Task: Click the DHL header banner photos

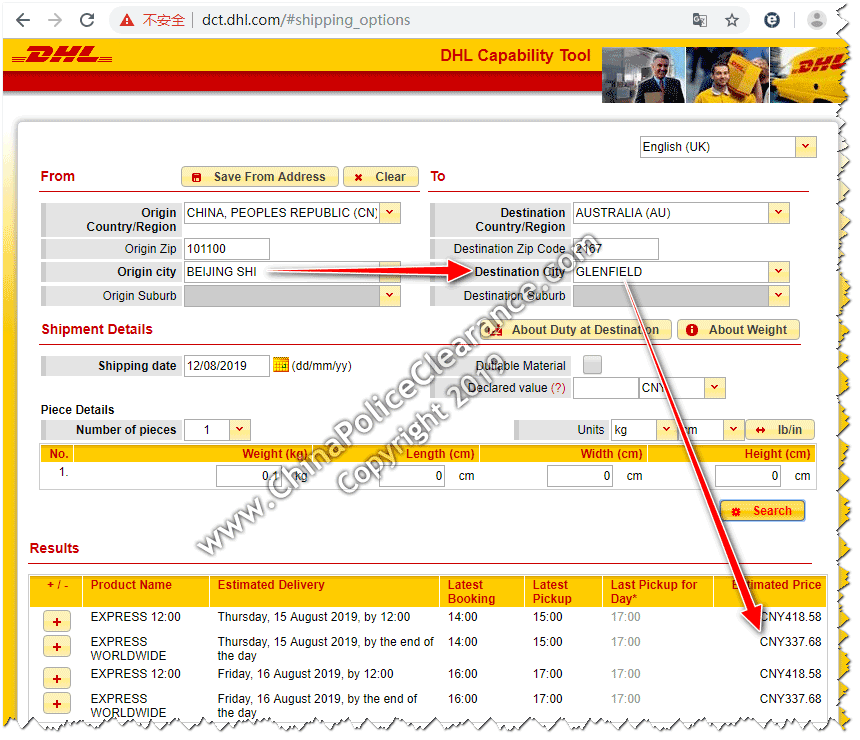Action: (x=724, y=75)
